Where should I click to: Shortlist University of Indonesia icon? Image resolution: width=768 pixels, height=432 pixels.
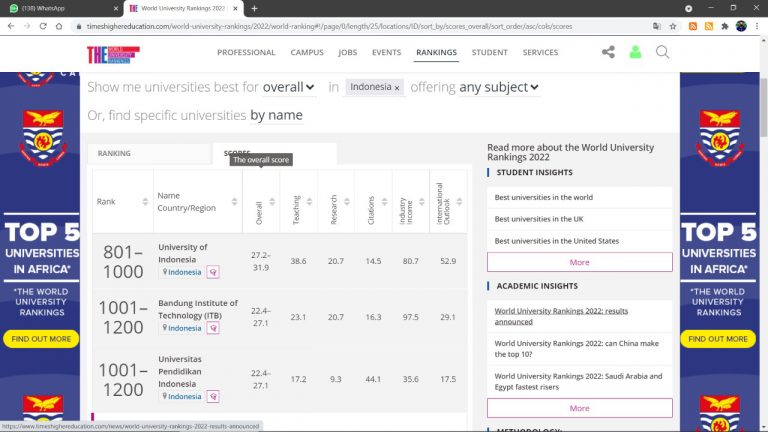213,272
